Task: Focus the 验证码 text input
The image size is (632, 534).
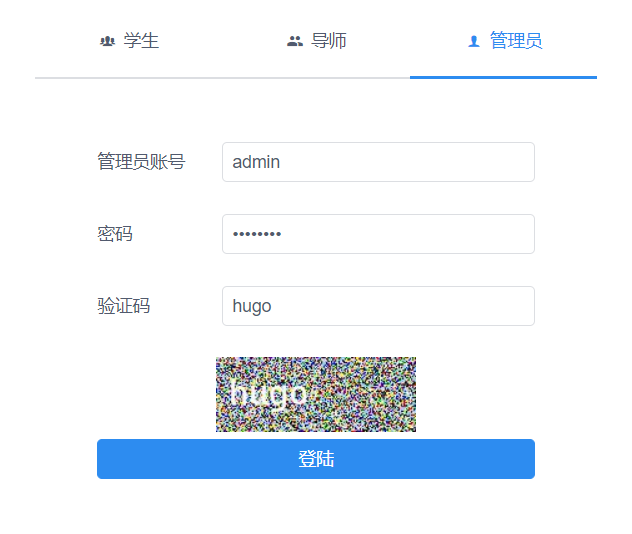Action: pyautogui.click(x=378, y=306)
